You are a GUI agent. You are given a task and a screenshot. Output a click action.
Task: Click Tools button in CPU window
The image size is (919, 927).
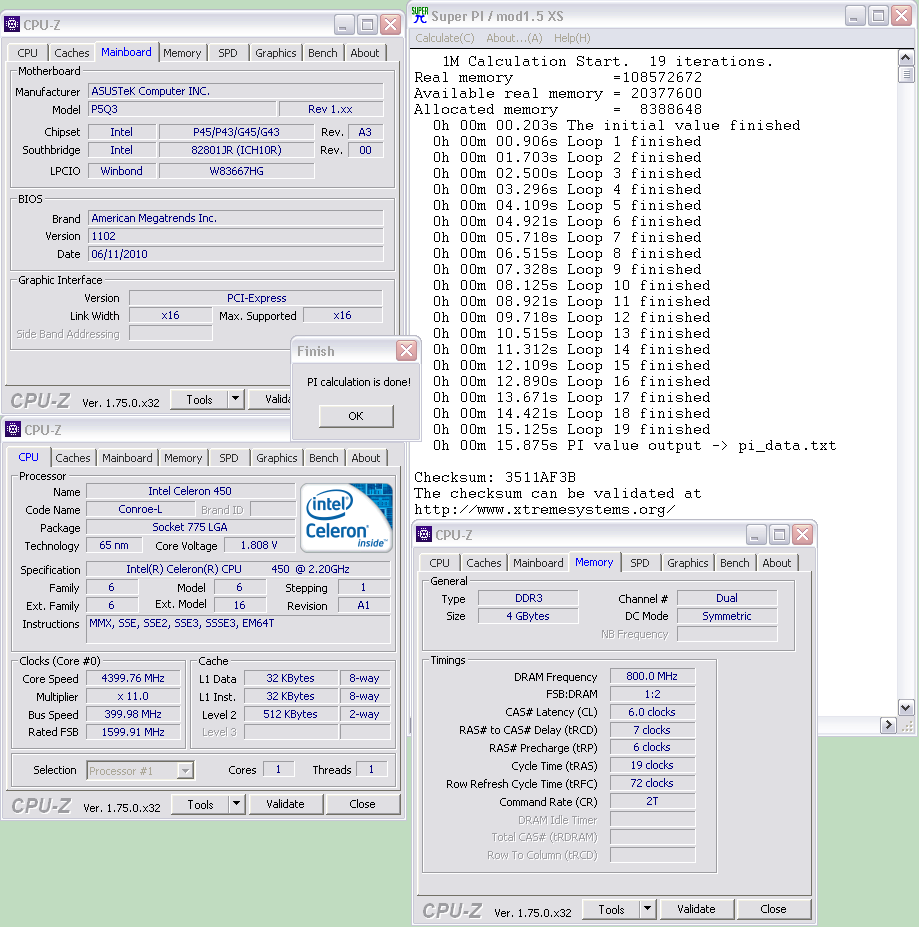coord(200,805)
